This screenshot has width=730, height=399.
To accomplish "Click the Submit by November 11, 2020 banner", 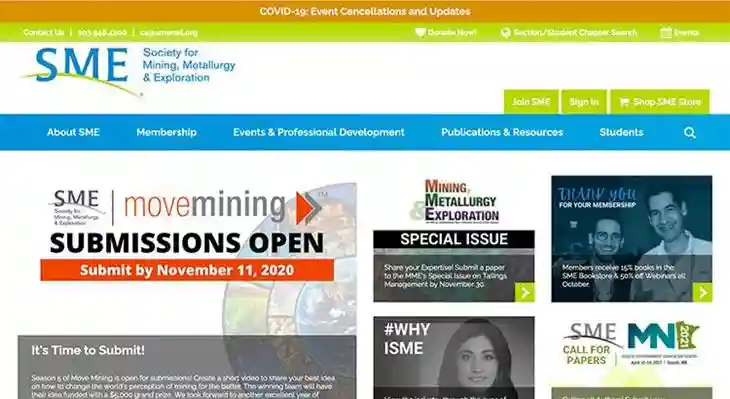I will (187, 270).
